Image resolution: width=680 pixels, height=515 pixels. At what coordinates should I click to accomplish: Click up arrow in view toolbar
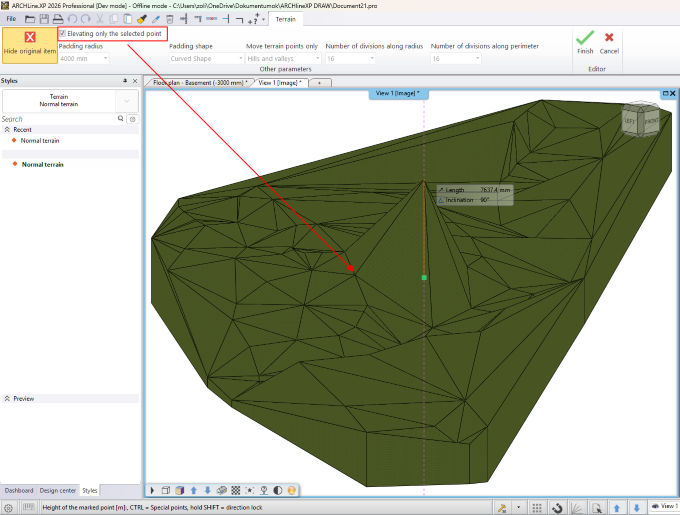coord(194,490)
